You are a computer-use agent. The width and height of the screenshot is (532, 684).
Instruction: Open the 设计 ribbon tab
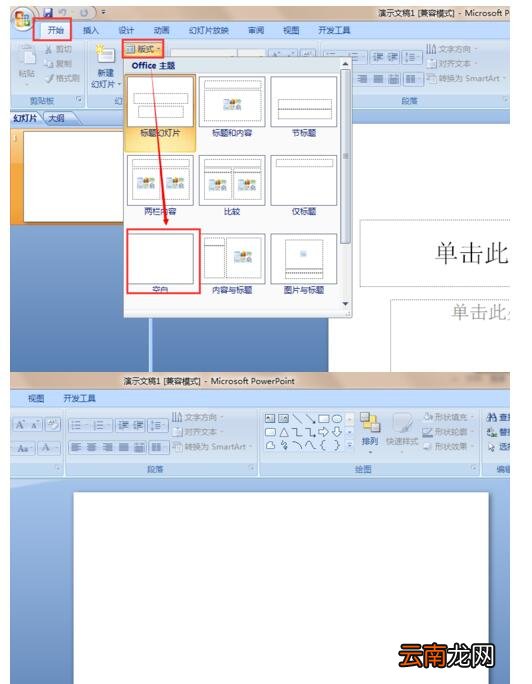pos(126,30)
